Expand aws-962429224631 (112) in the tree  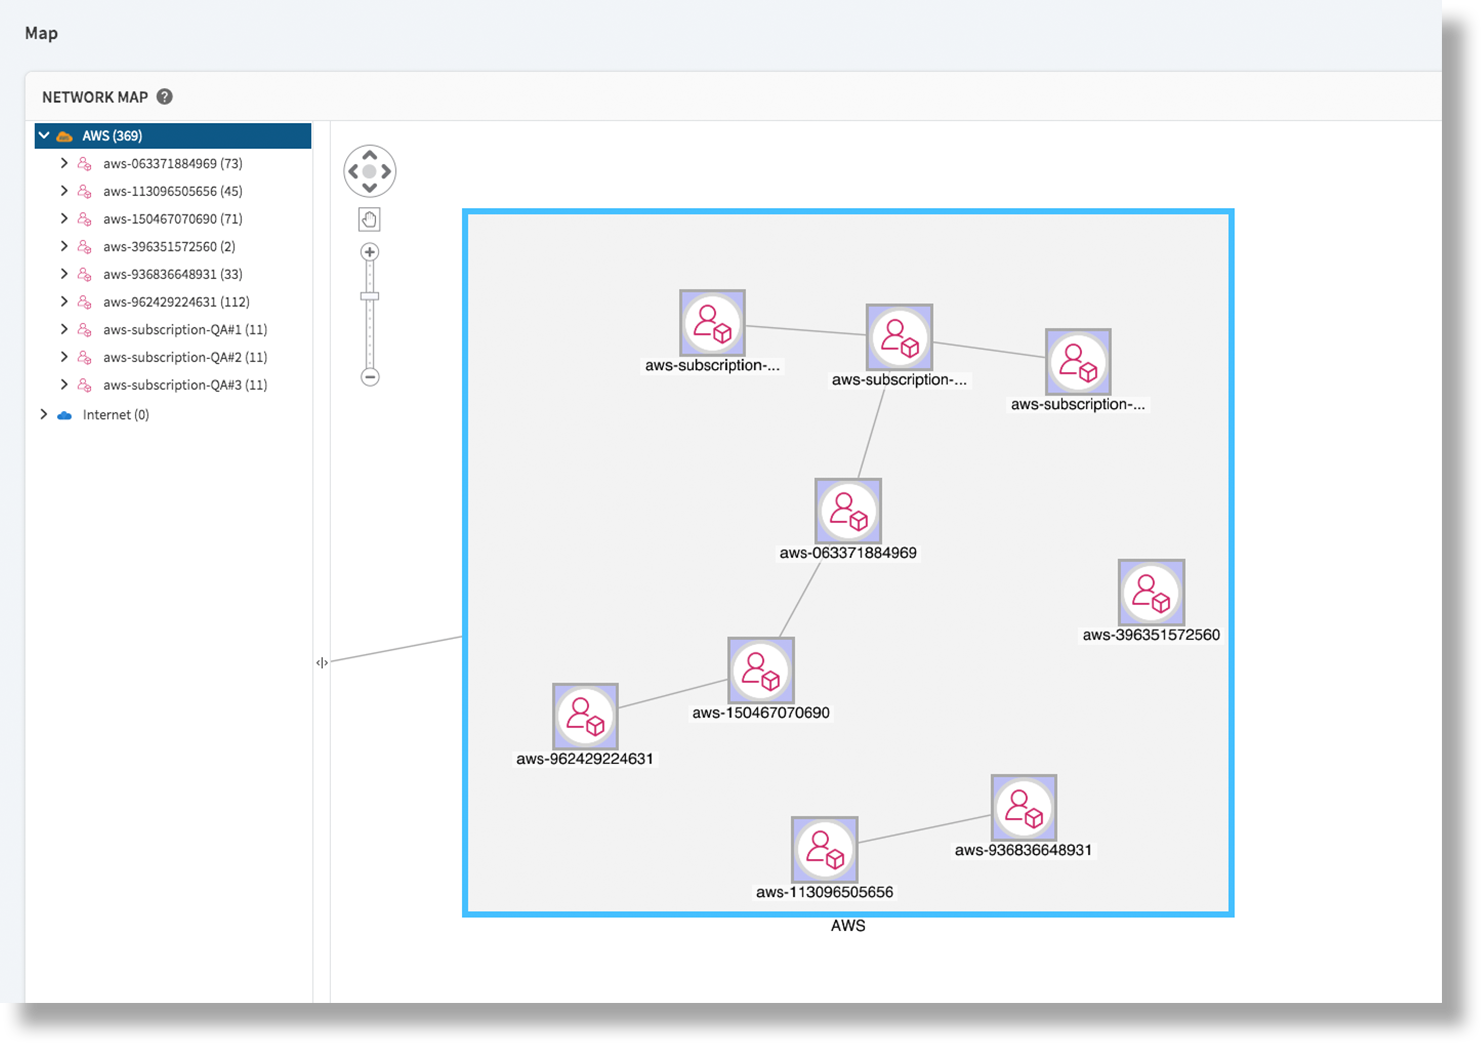tap(64, 301)
